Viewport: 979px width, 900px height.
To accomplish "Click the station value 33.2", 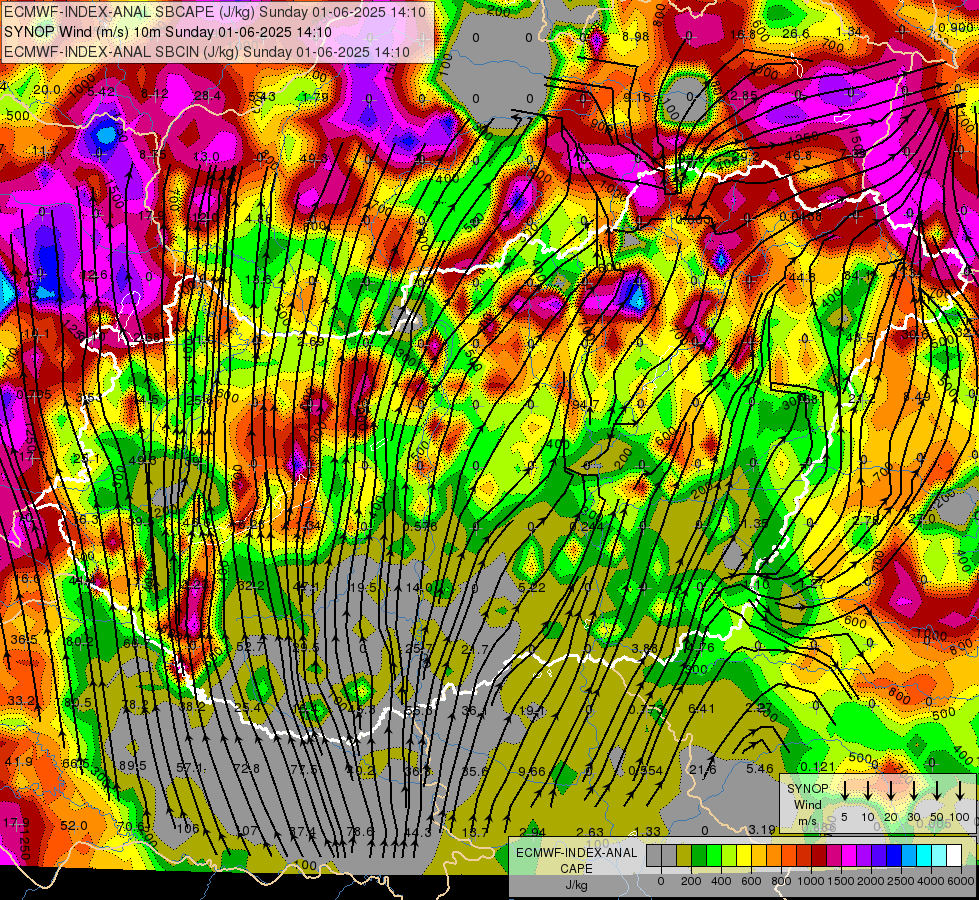I will click(21, 701).
